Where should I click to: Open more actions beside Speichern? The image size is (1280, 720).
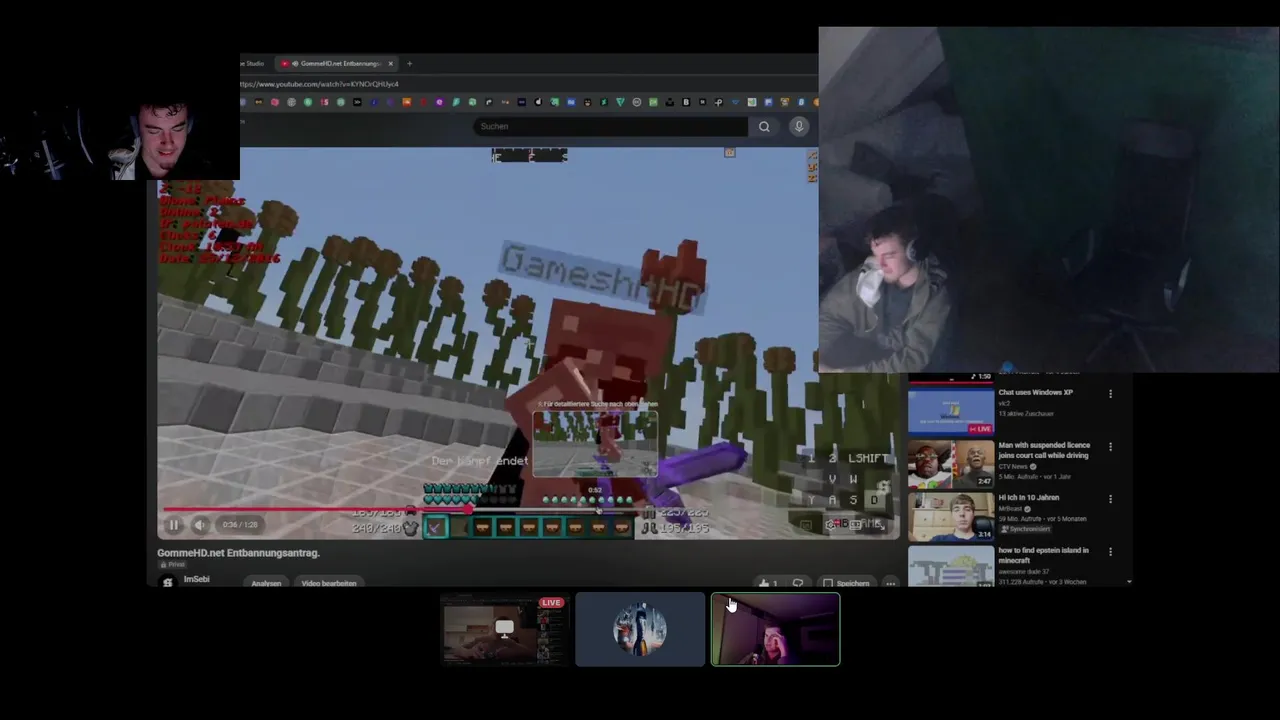pyautogui.click(x=890, y=583)
